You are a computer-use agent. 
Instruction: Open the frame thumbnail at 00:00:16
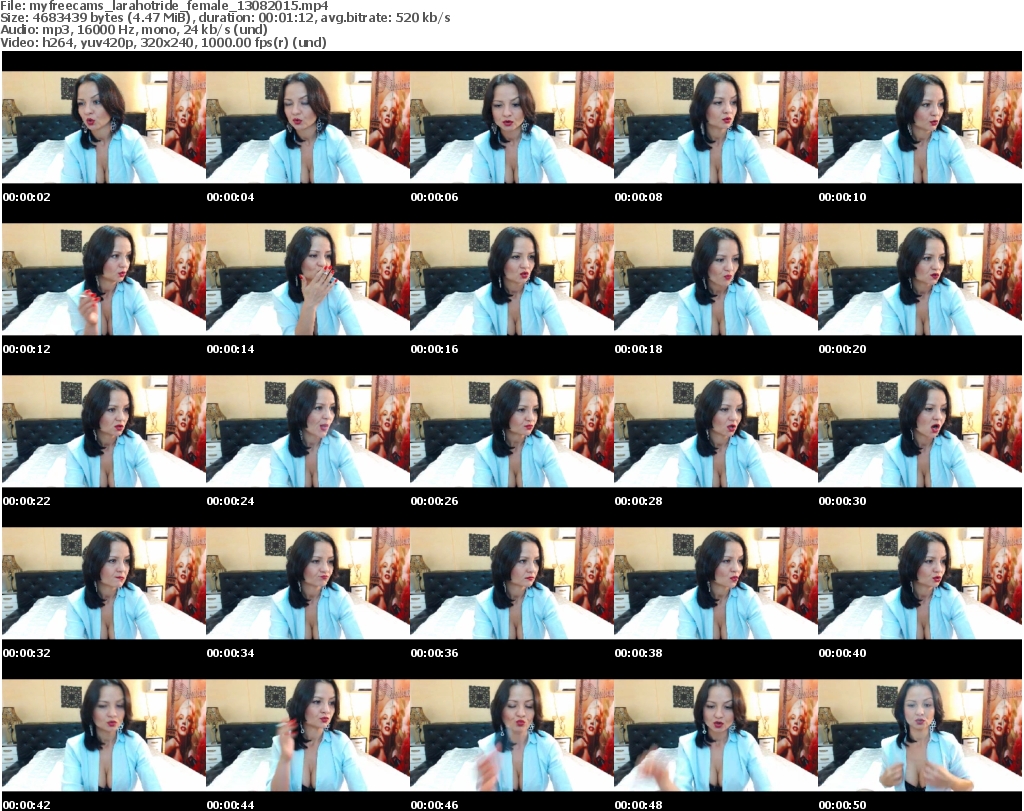(511, 279)
